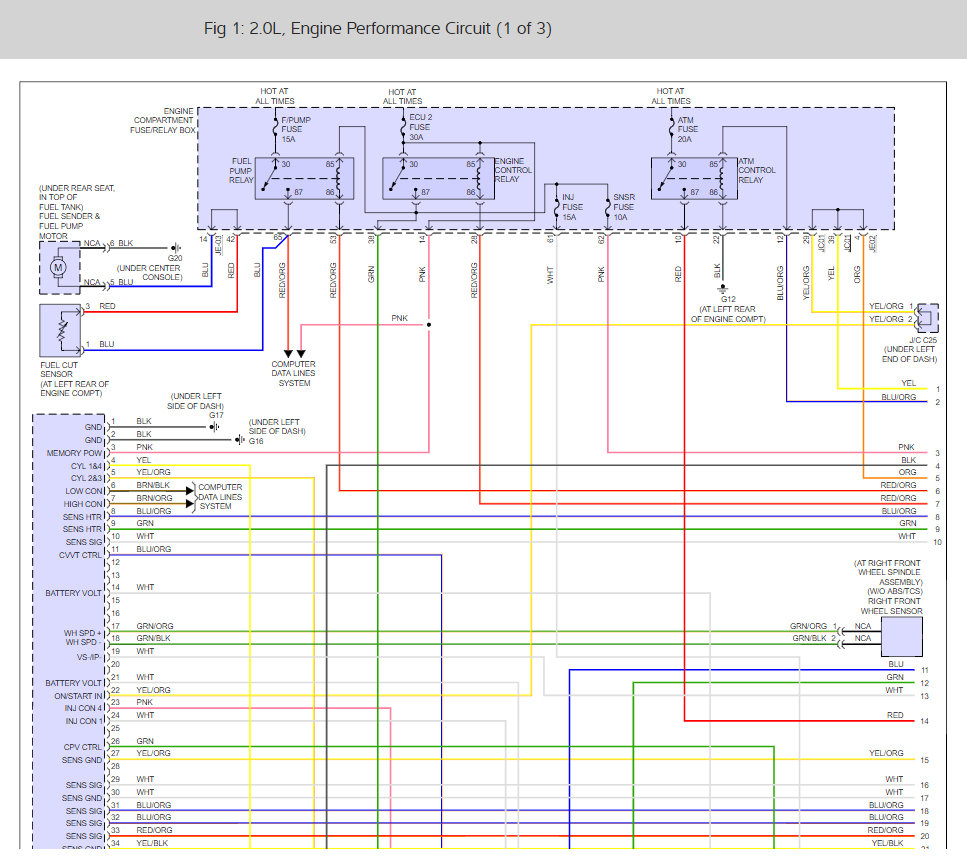Click the 'LOW CON' pin label

coord(84,491)
